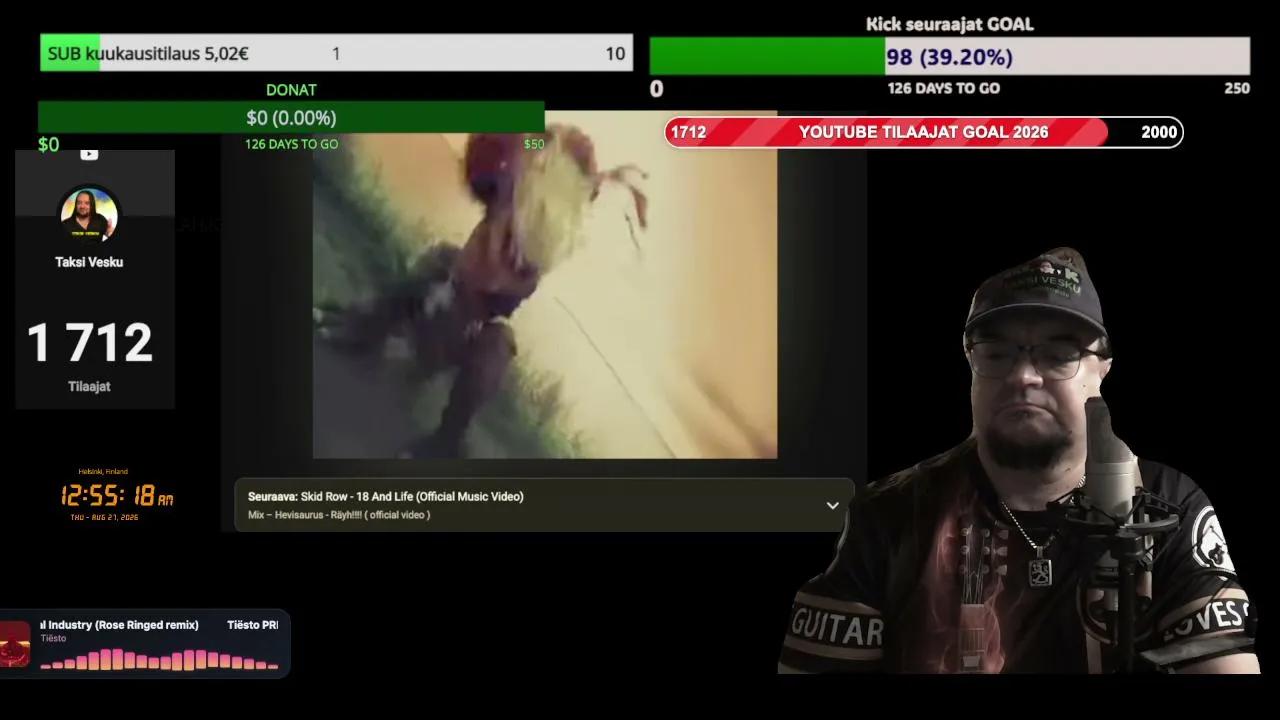Click the "DONAT" label
1280x720 pixels.
pyautogui.click(x=291, y=90)
